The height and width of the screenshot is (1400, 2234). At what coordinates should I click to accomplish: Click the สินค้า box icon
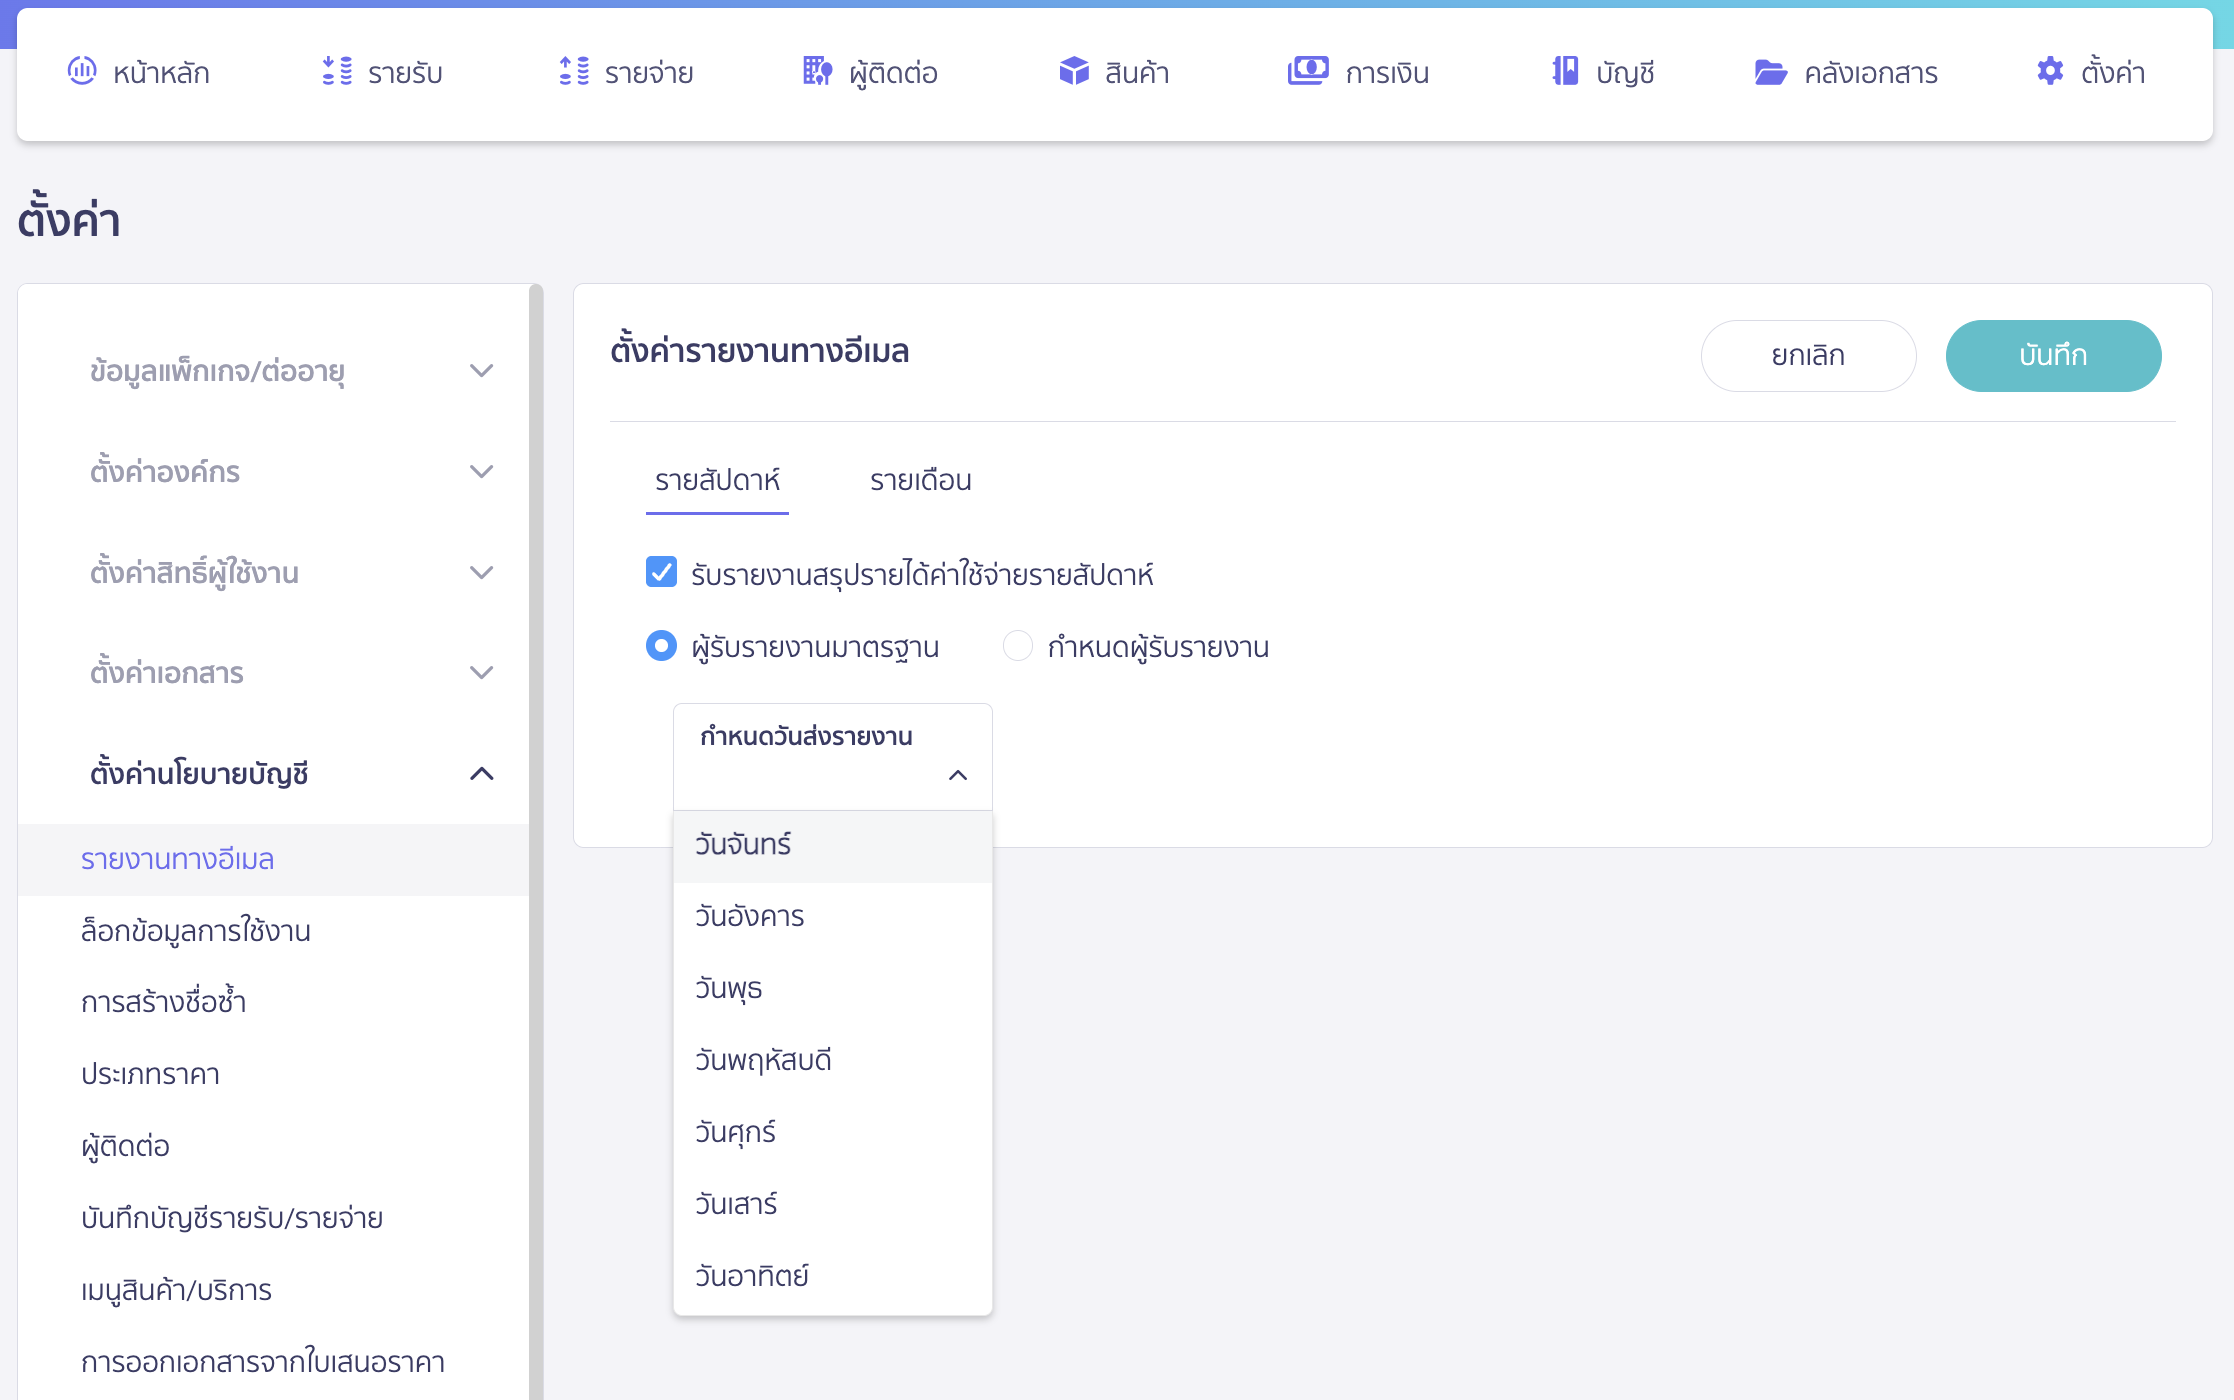(x=1074, y=71)
